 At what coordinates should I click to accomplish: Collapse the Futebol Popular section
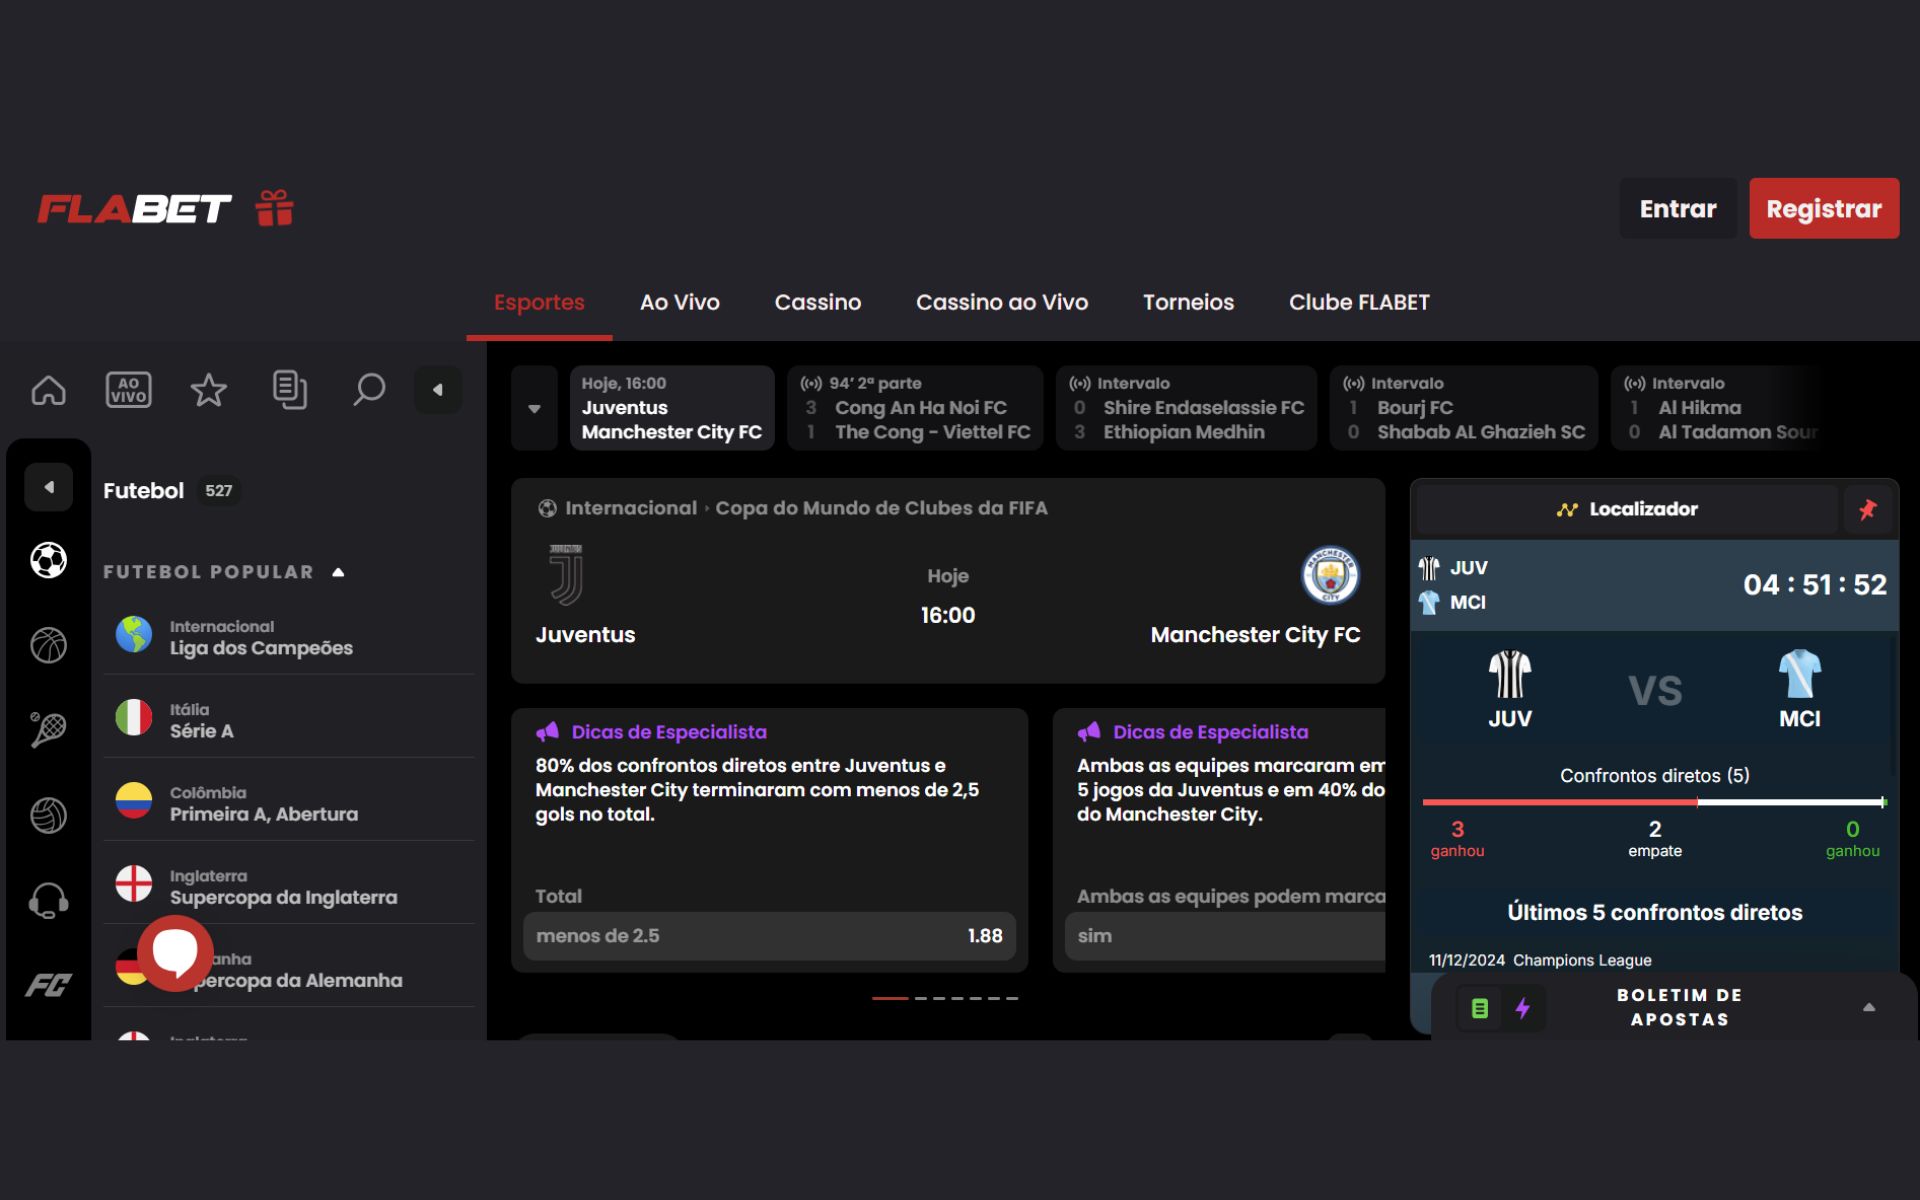338,572
